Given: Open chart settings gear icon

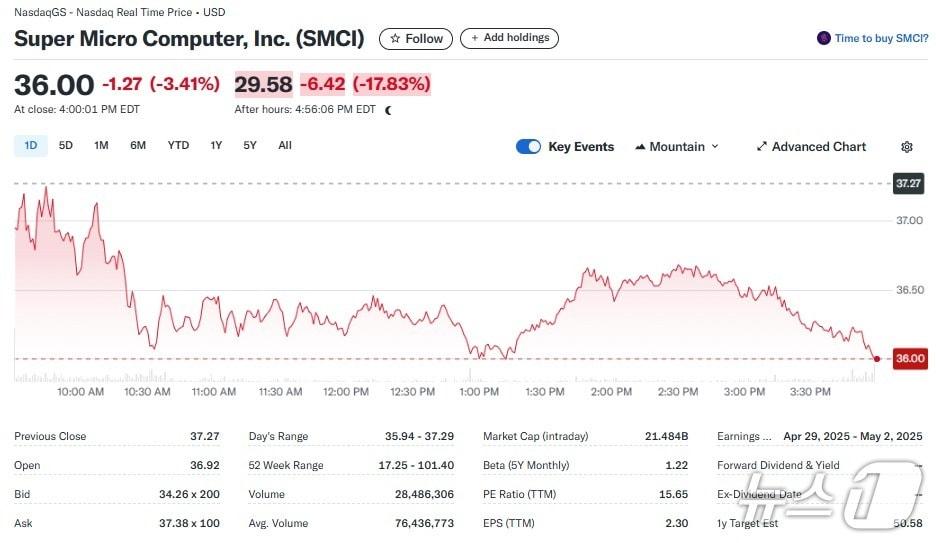Looking at the screenshot, I should click(907, 147).
